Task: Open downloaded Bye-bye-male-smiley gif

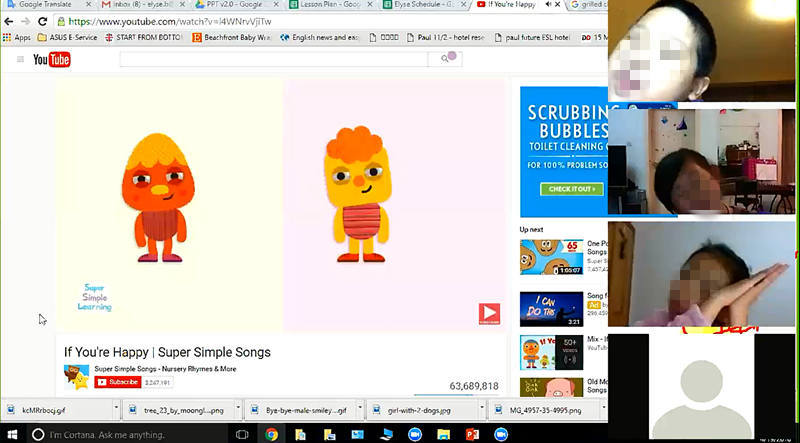Action: [x=299, y=410]
